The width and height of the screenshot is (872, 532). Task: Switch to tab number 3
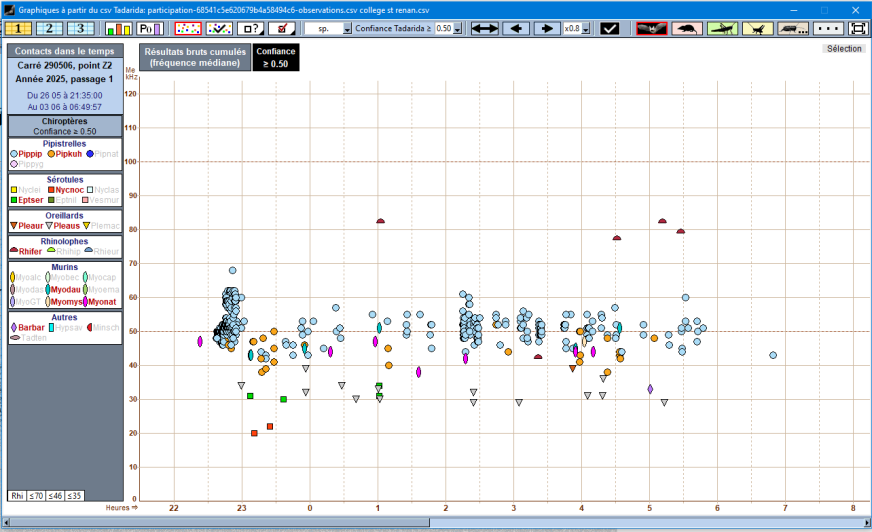coord(81,28)
